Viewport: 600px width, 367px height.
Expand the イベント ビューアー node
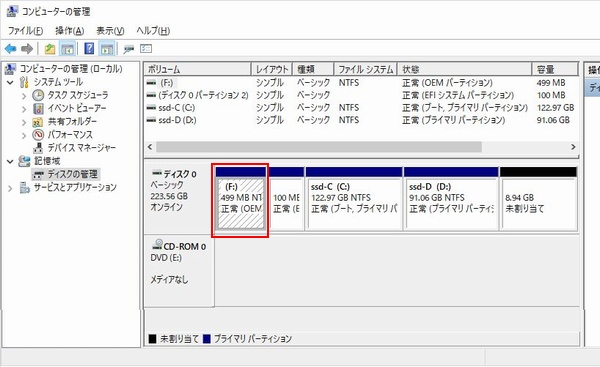click(x=24, y=109)
